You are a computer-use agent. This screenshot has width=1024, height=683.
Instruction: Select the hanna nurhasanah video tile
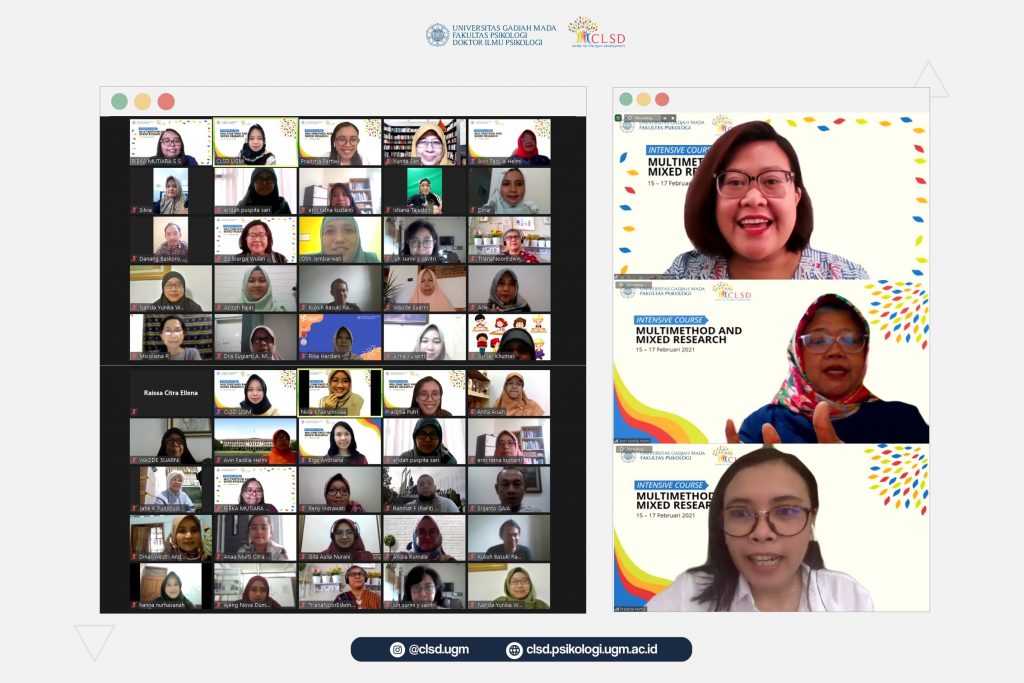pyautogui.click(x=171, y=586)
